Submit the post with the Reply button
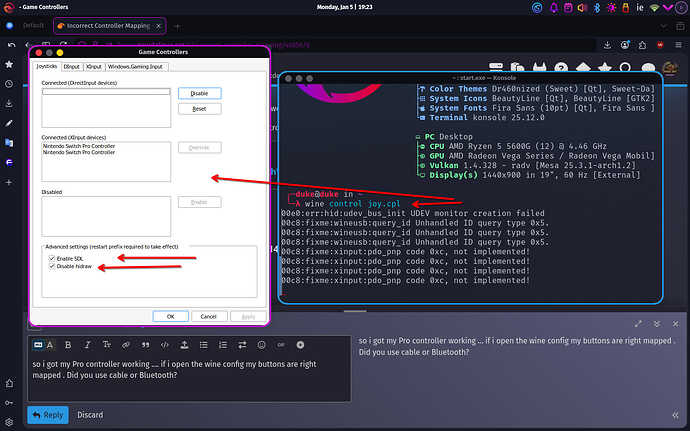The height and width of the screenshot is (431, 690). 48,414
